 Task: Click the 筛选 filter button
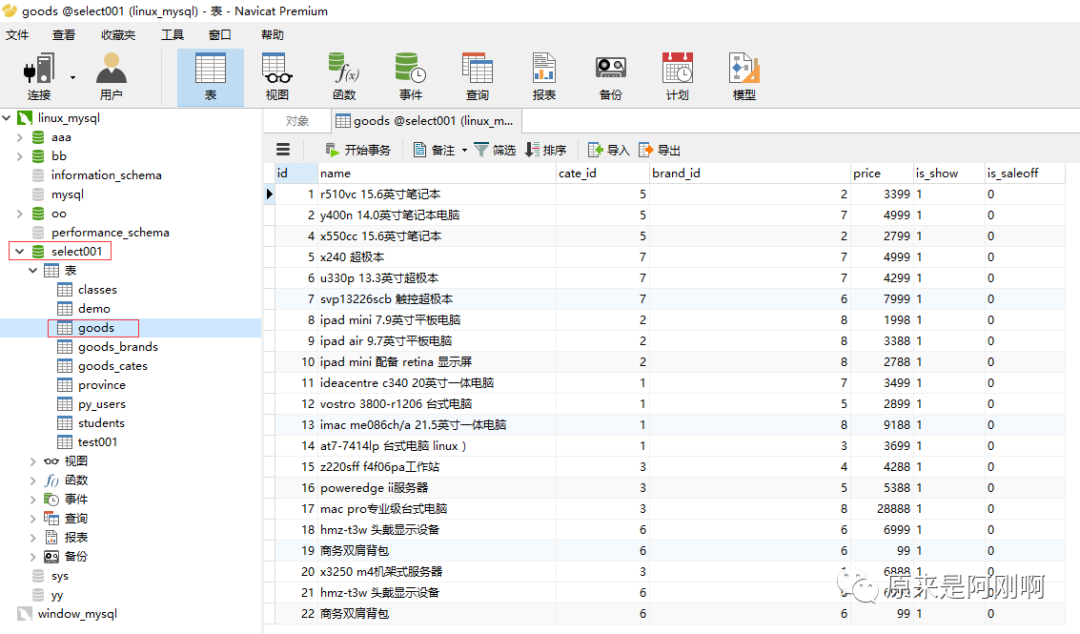point(495,150)
